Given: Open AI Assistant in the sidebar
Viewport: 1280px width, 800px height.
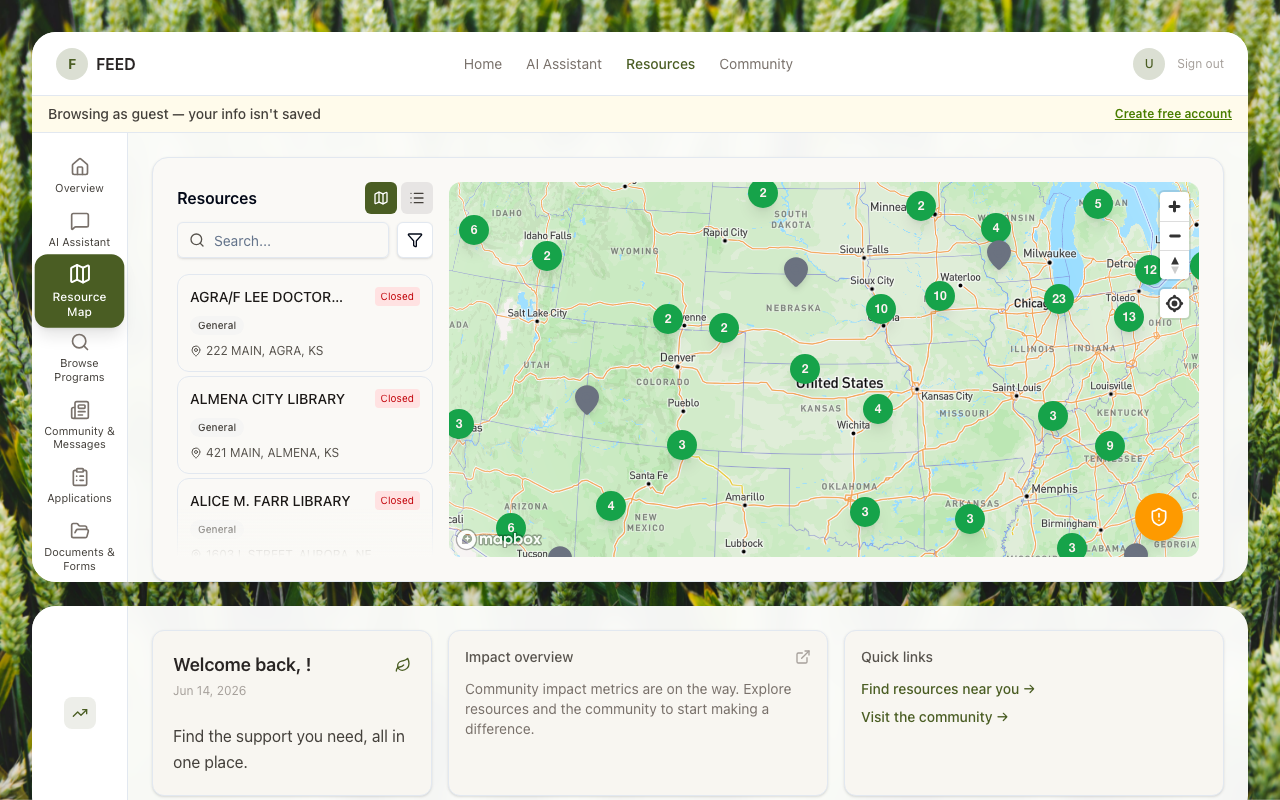Looking at the screenshot, I should click(80, 229).
